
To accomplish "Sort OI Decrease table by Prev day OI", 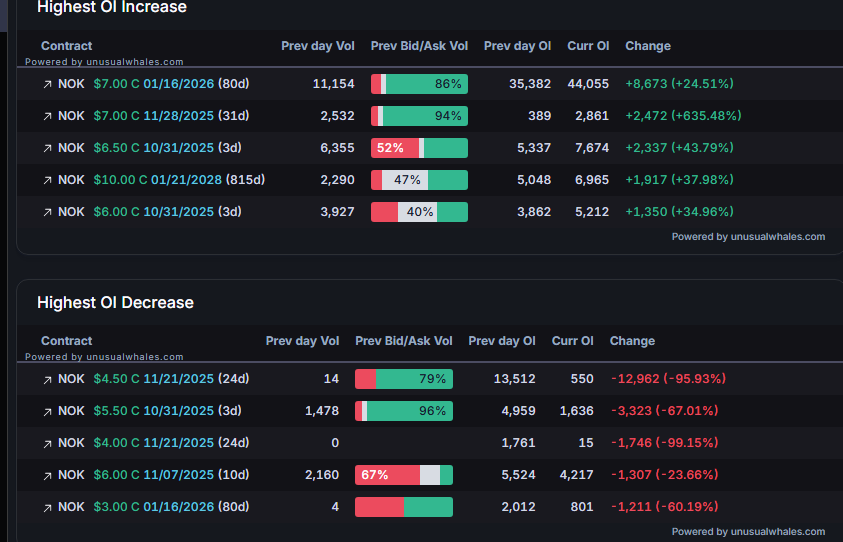I will point(501,341).
